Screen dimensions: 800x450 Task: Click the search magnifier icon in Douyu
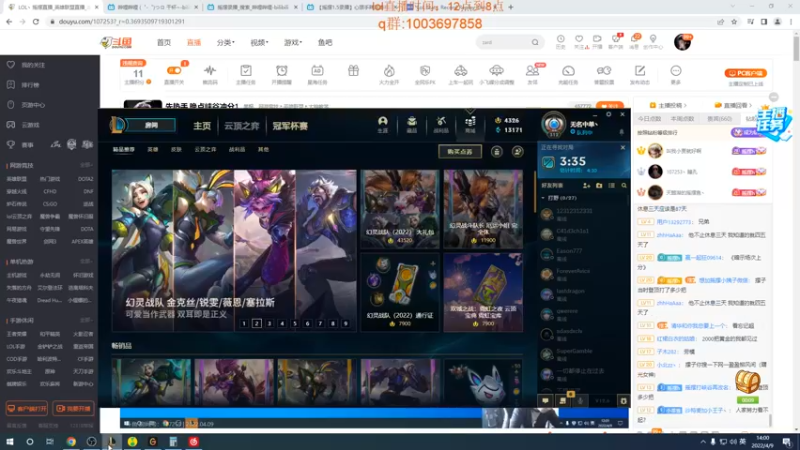coord(535,42)
